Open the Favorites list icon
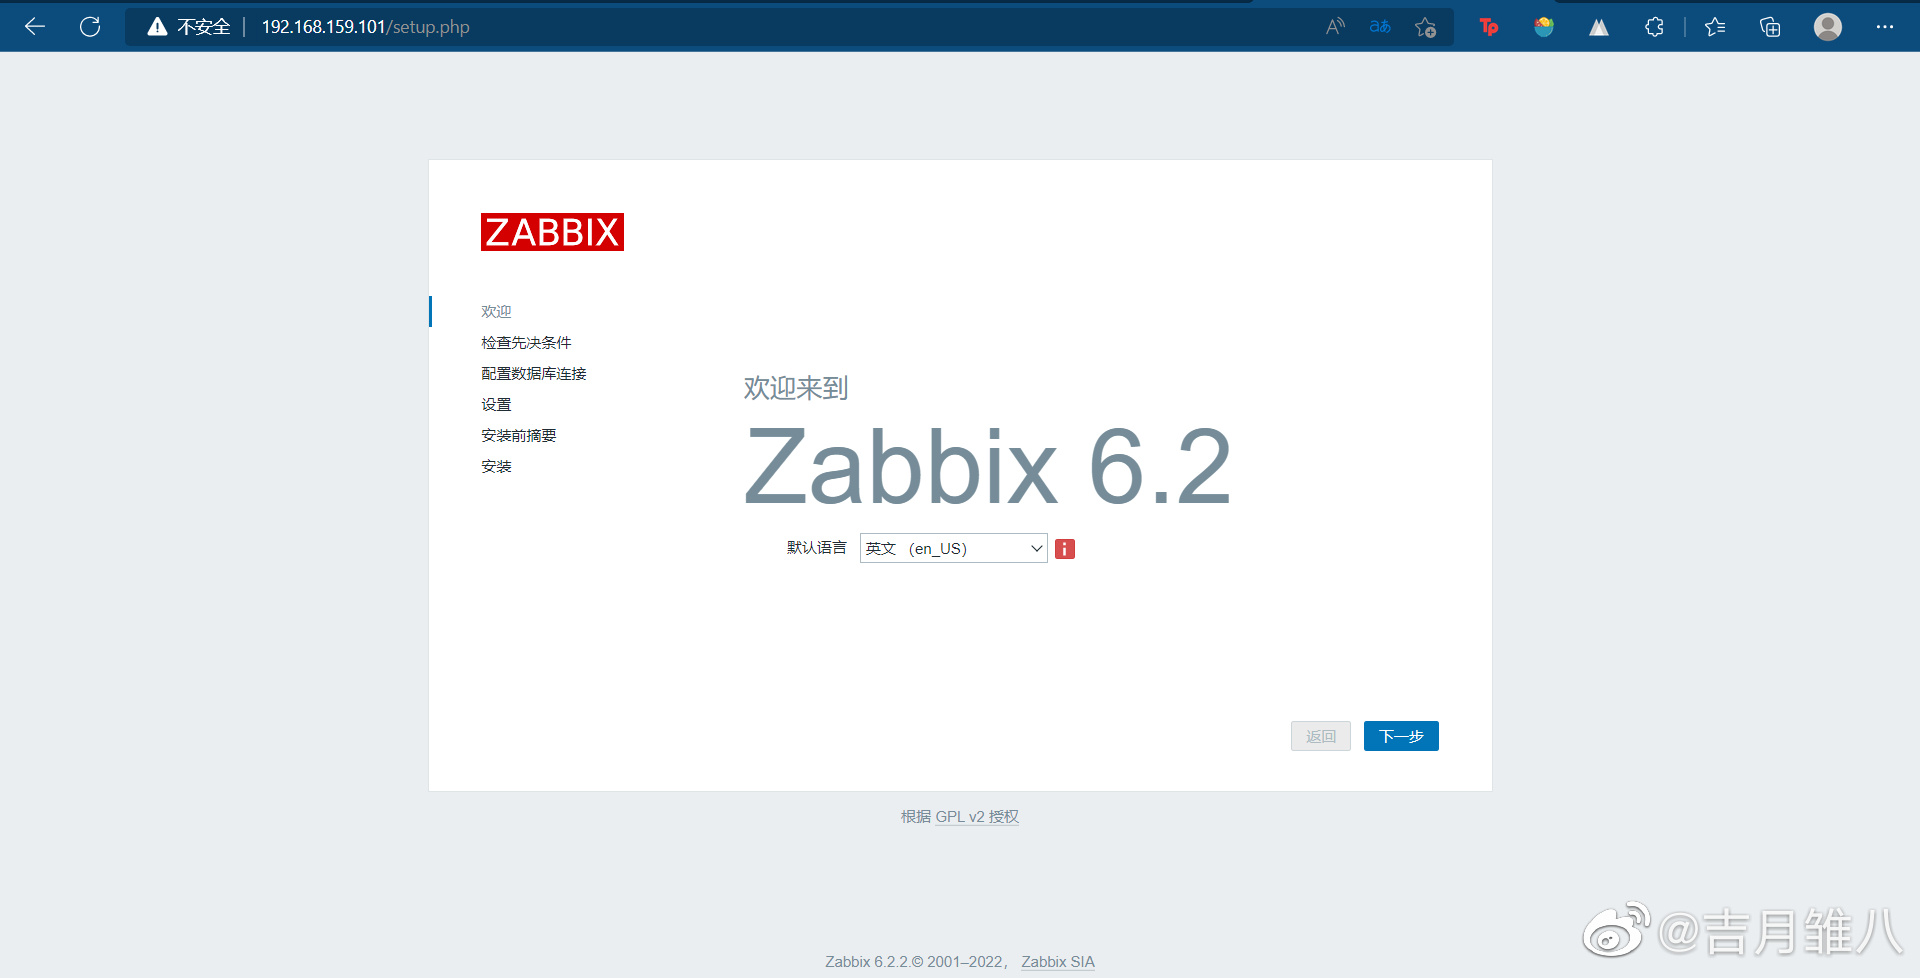 pyautogui.click(x=1715, y=27)
